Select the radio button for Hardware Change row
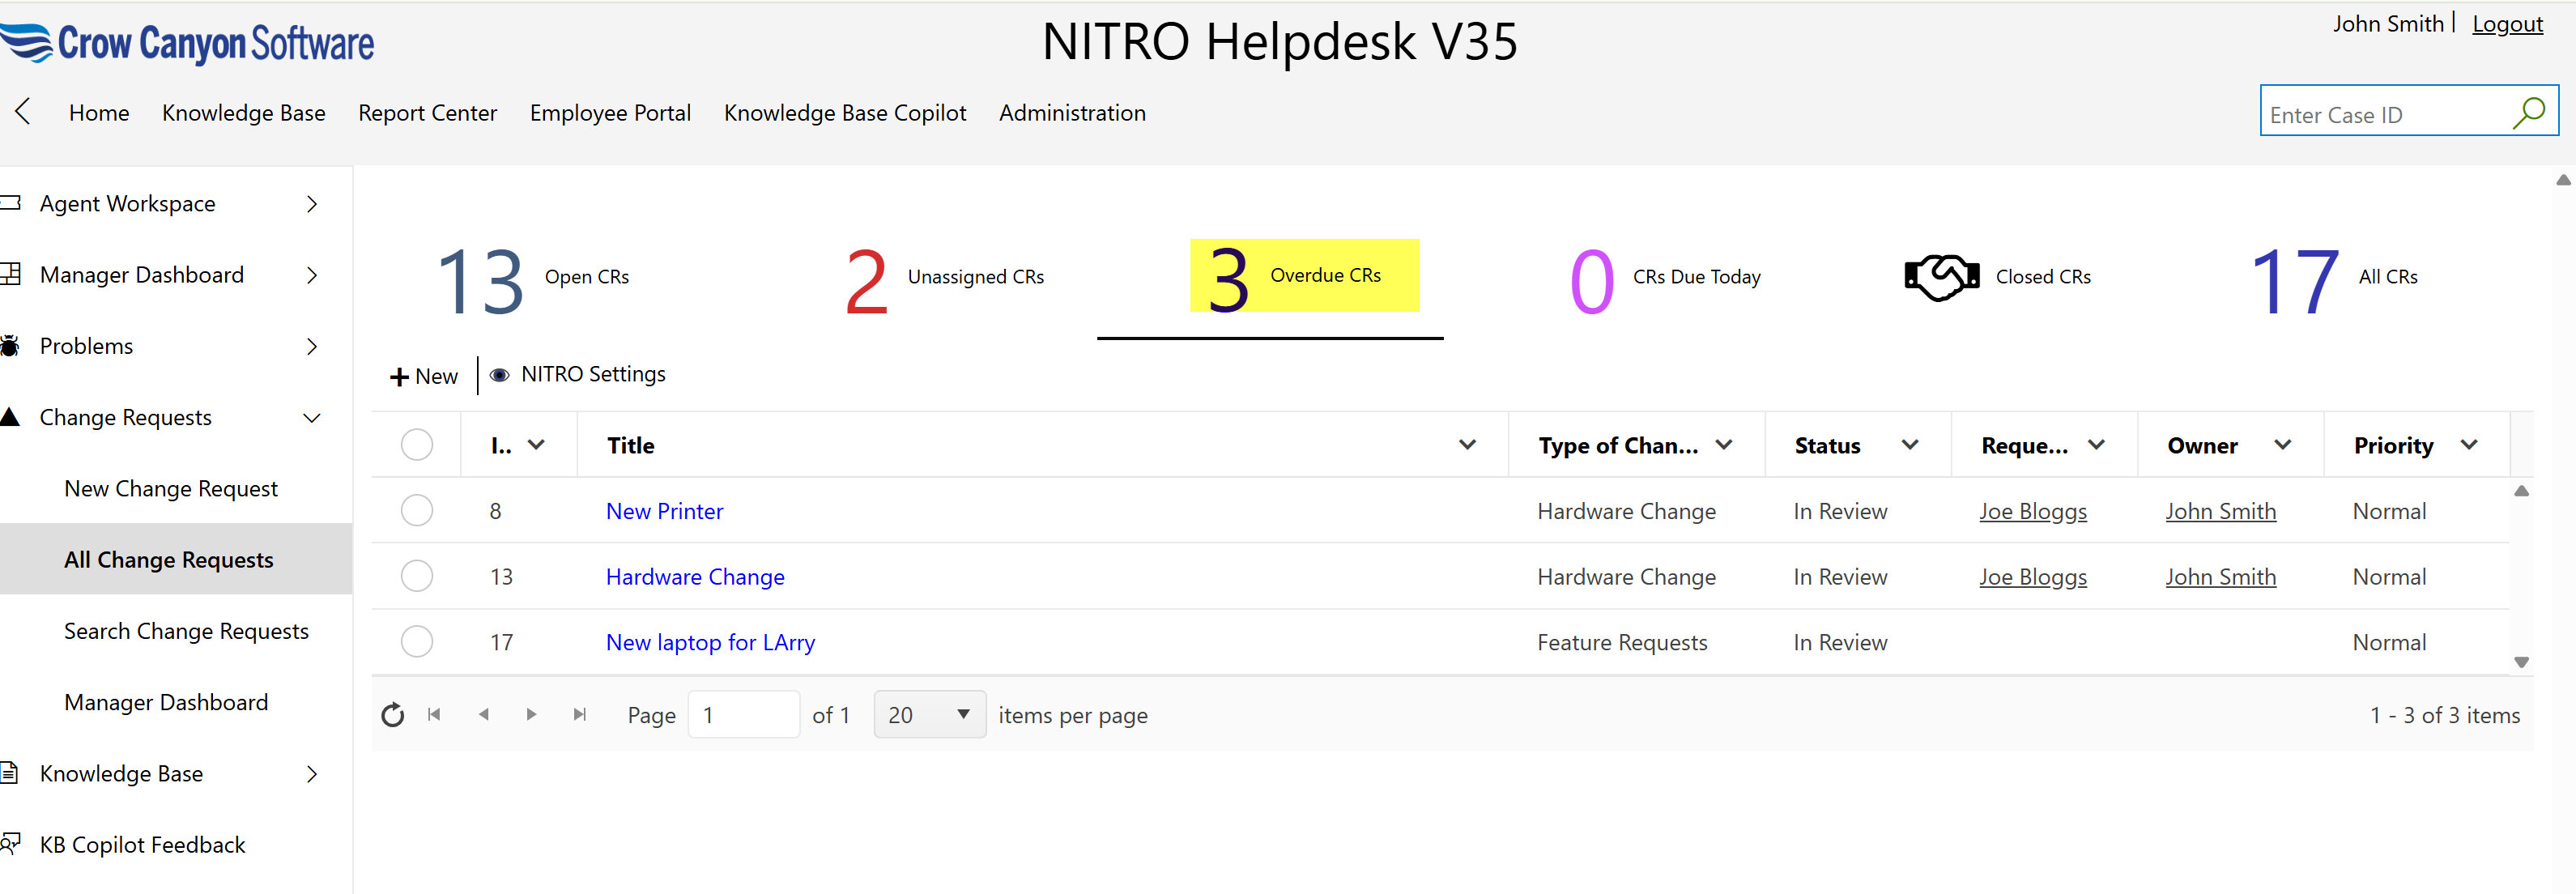 pyautogui.click(x=417, y=575)
